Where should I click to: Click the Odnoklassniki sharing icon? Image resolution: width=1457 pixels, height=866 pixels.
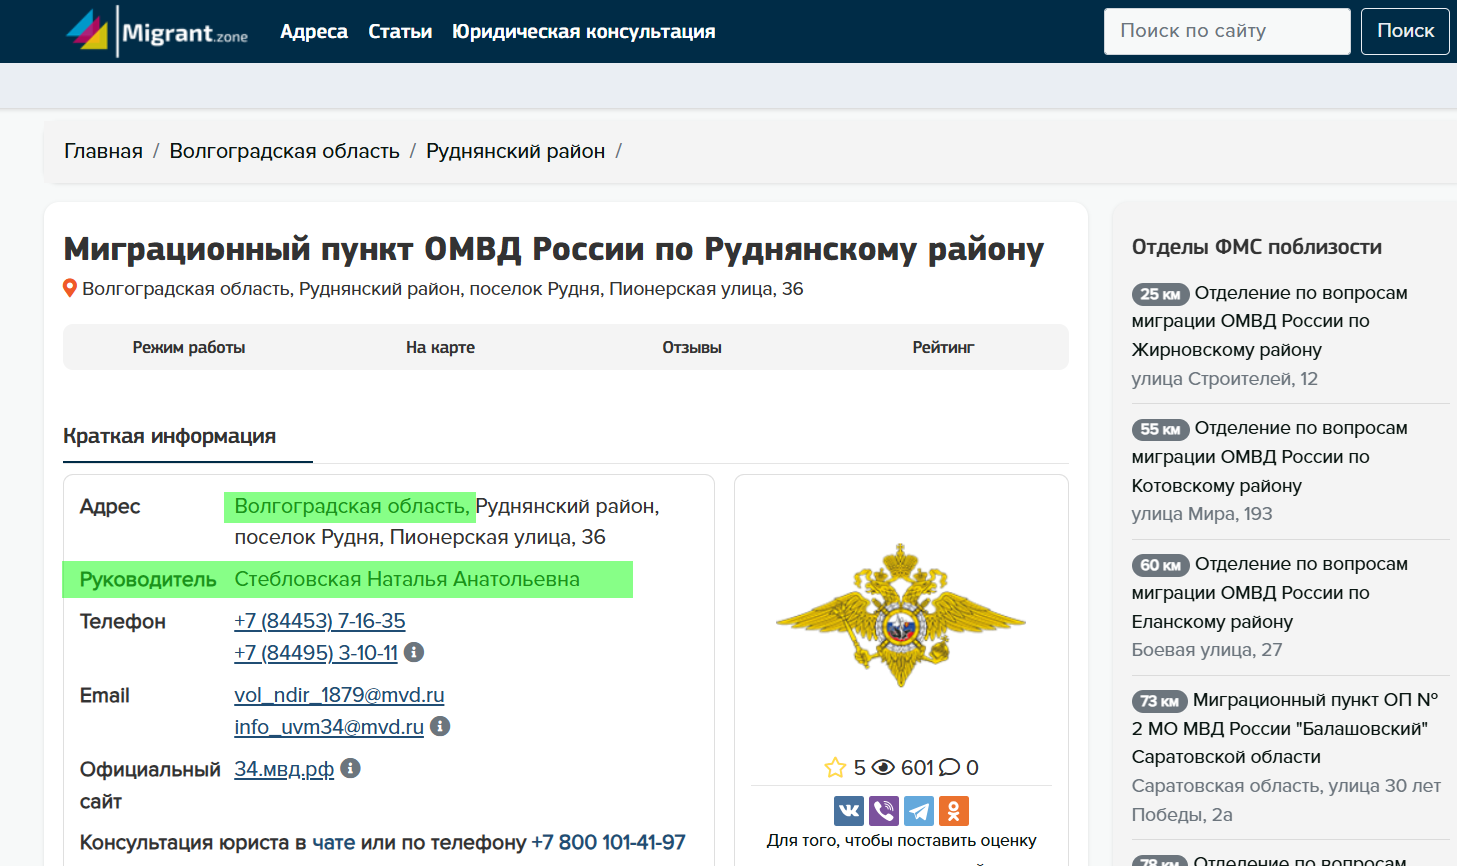click(953, 810)
